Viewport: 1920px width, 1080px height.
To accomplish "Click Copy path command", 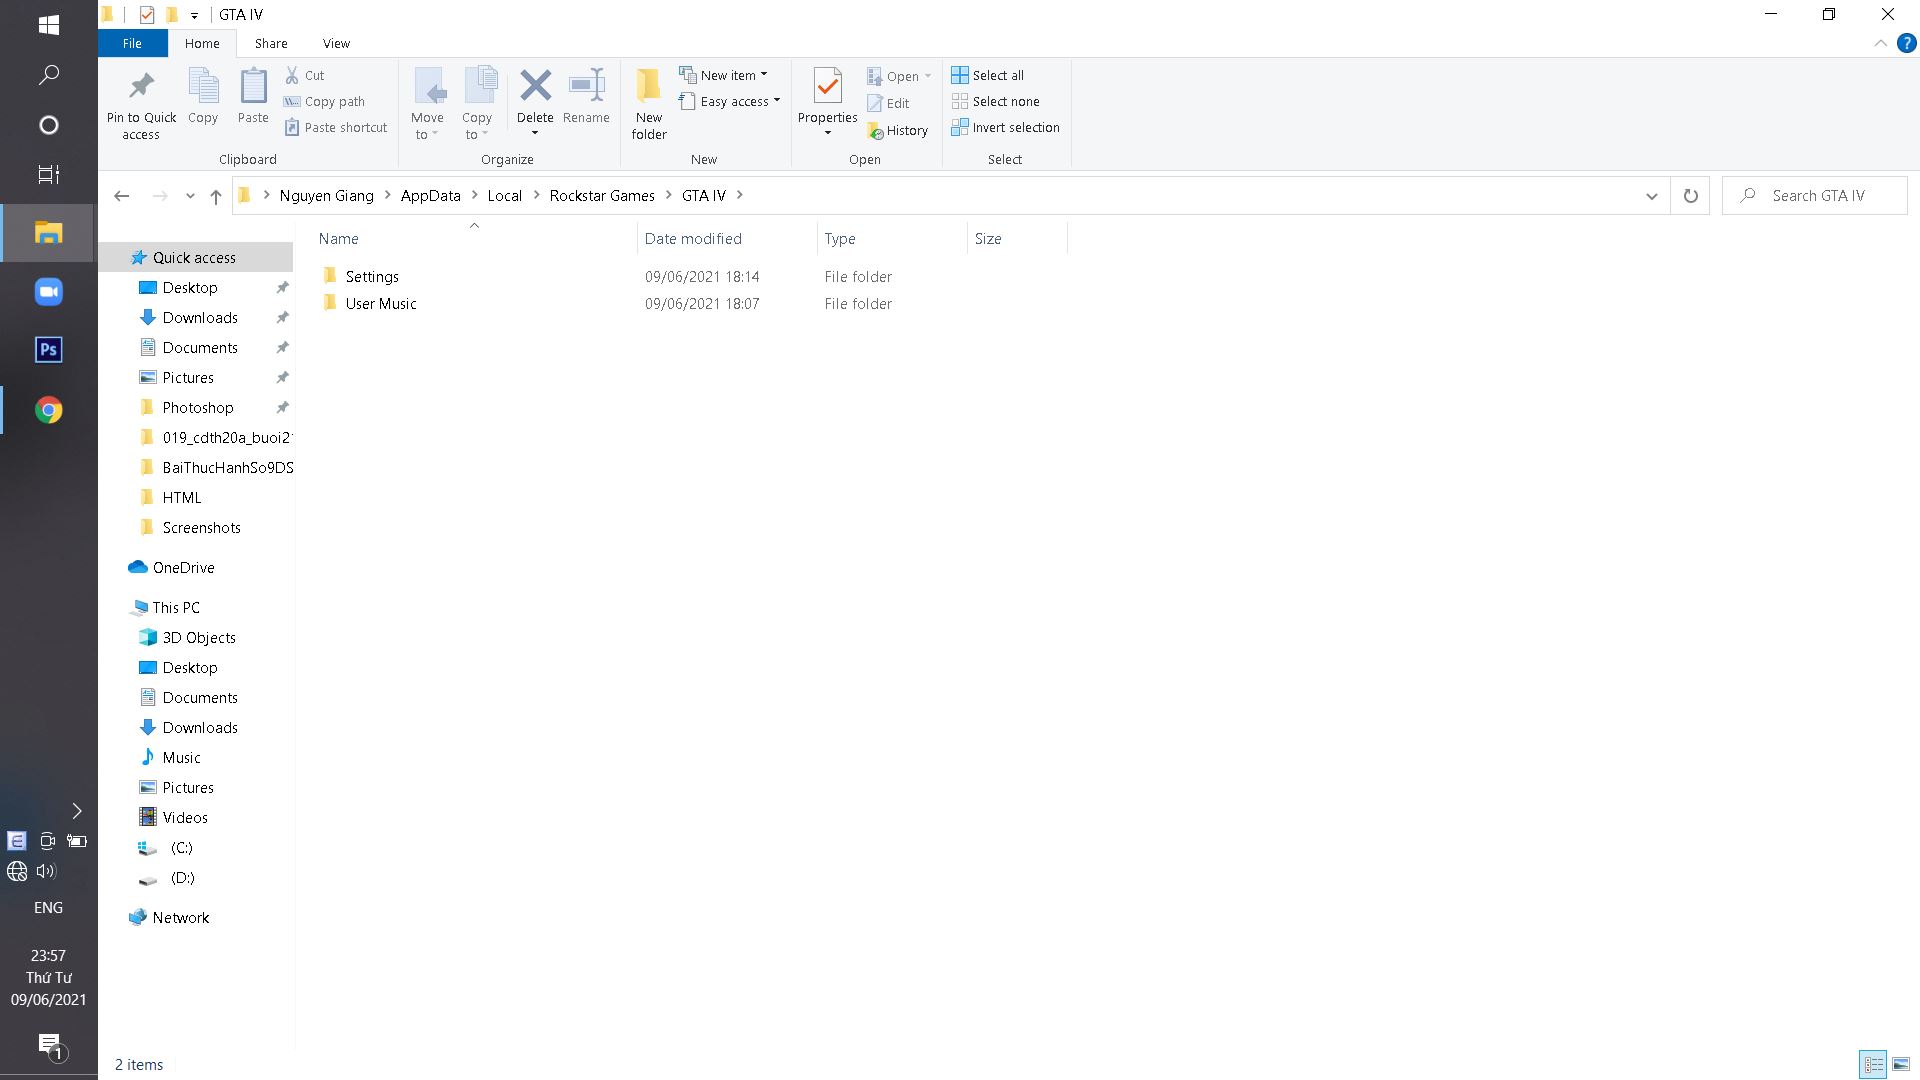I will tap(324, 101).
